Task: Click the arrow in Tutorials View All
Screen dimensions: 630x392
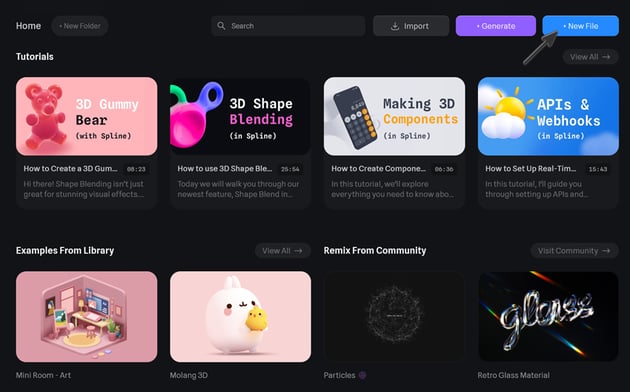Action: coord(606,57)
